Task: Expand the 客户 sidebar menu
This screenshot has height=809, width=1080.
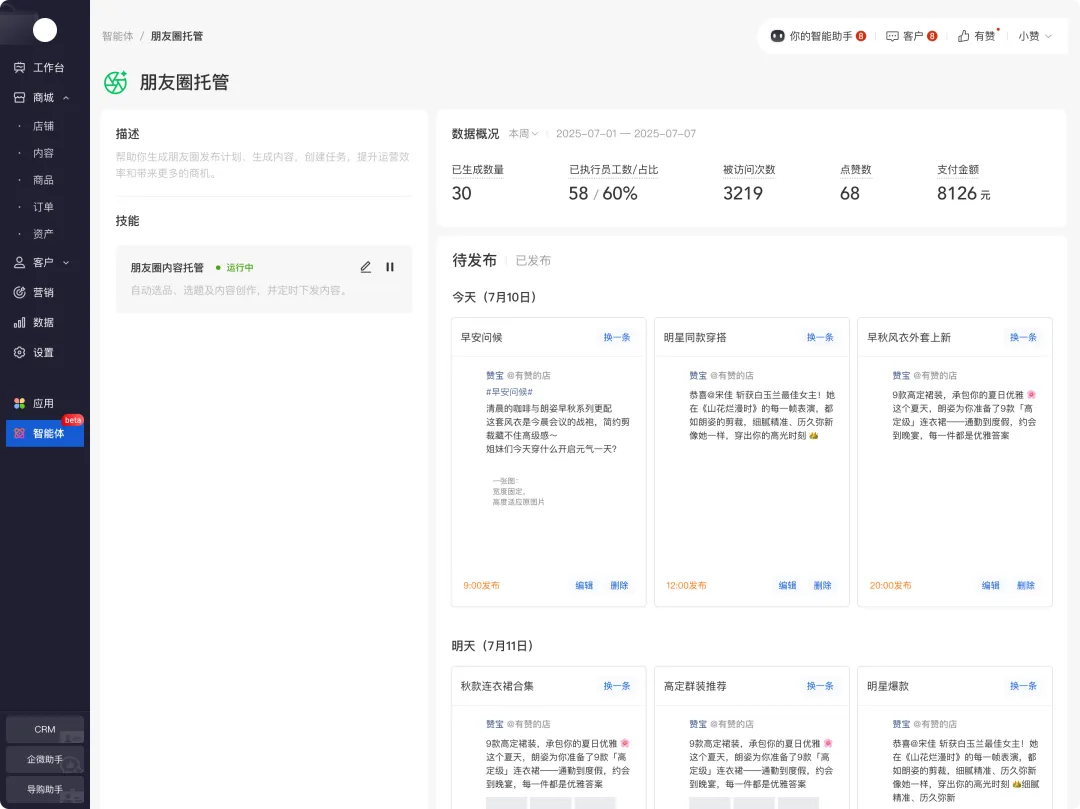Action: pos(66,263)
